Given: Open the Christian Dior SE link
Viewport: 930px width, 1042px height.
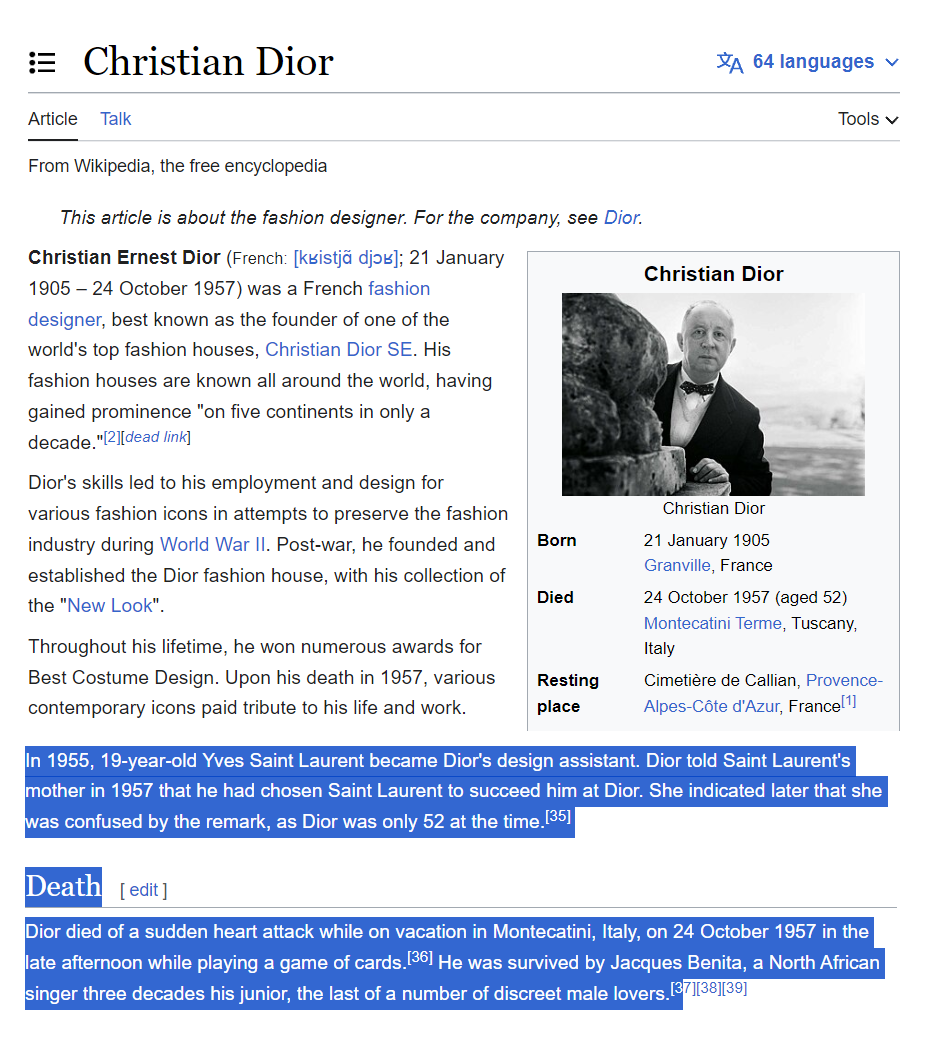Looking at the screenshot, I should point(338,350).
